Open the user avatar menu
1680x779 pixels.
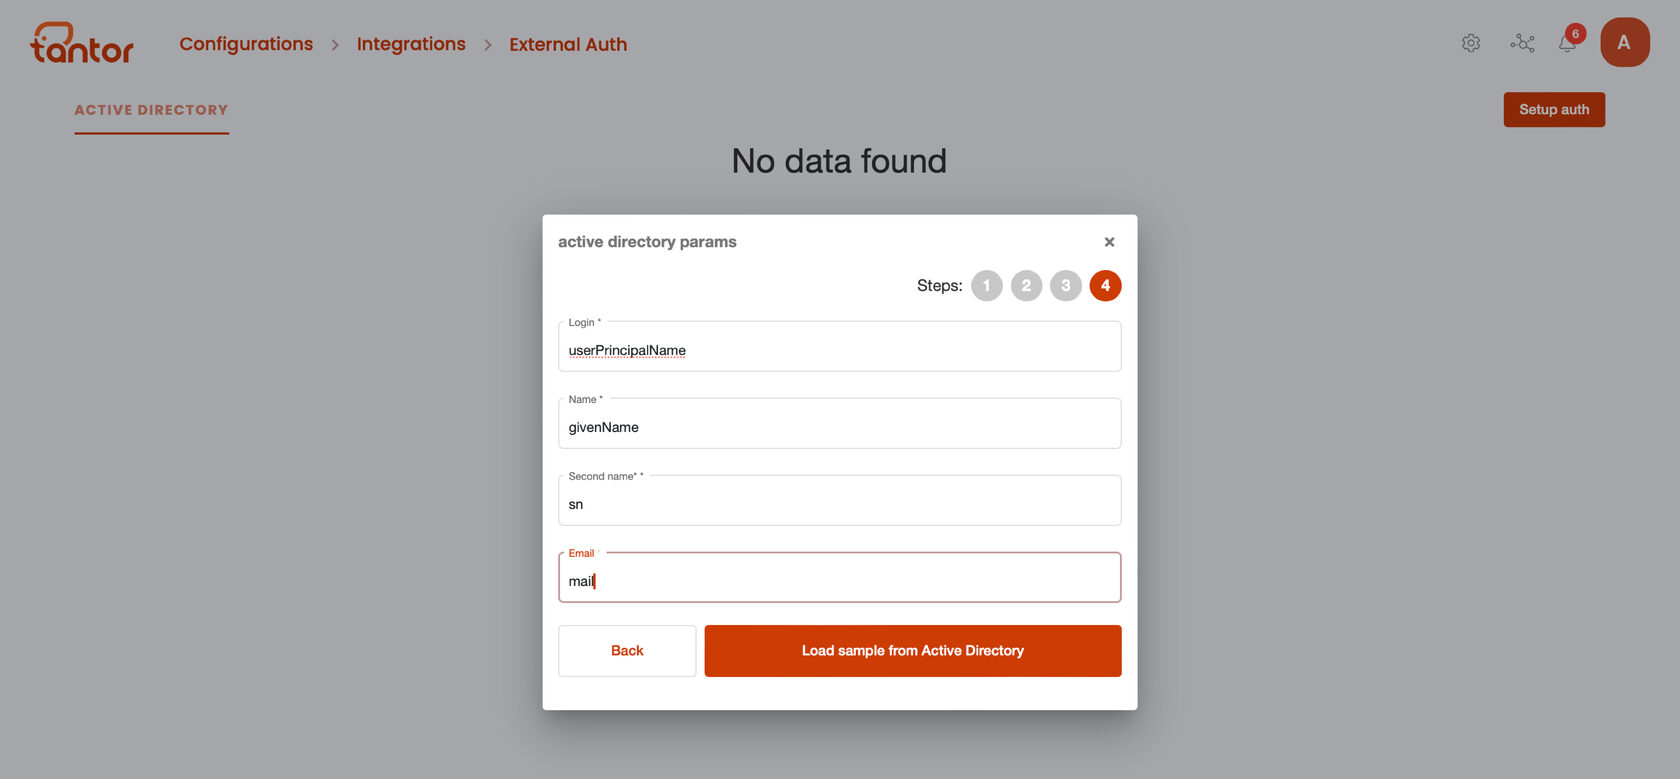click(x=1624, y=42)
